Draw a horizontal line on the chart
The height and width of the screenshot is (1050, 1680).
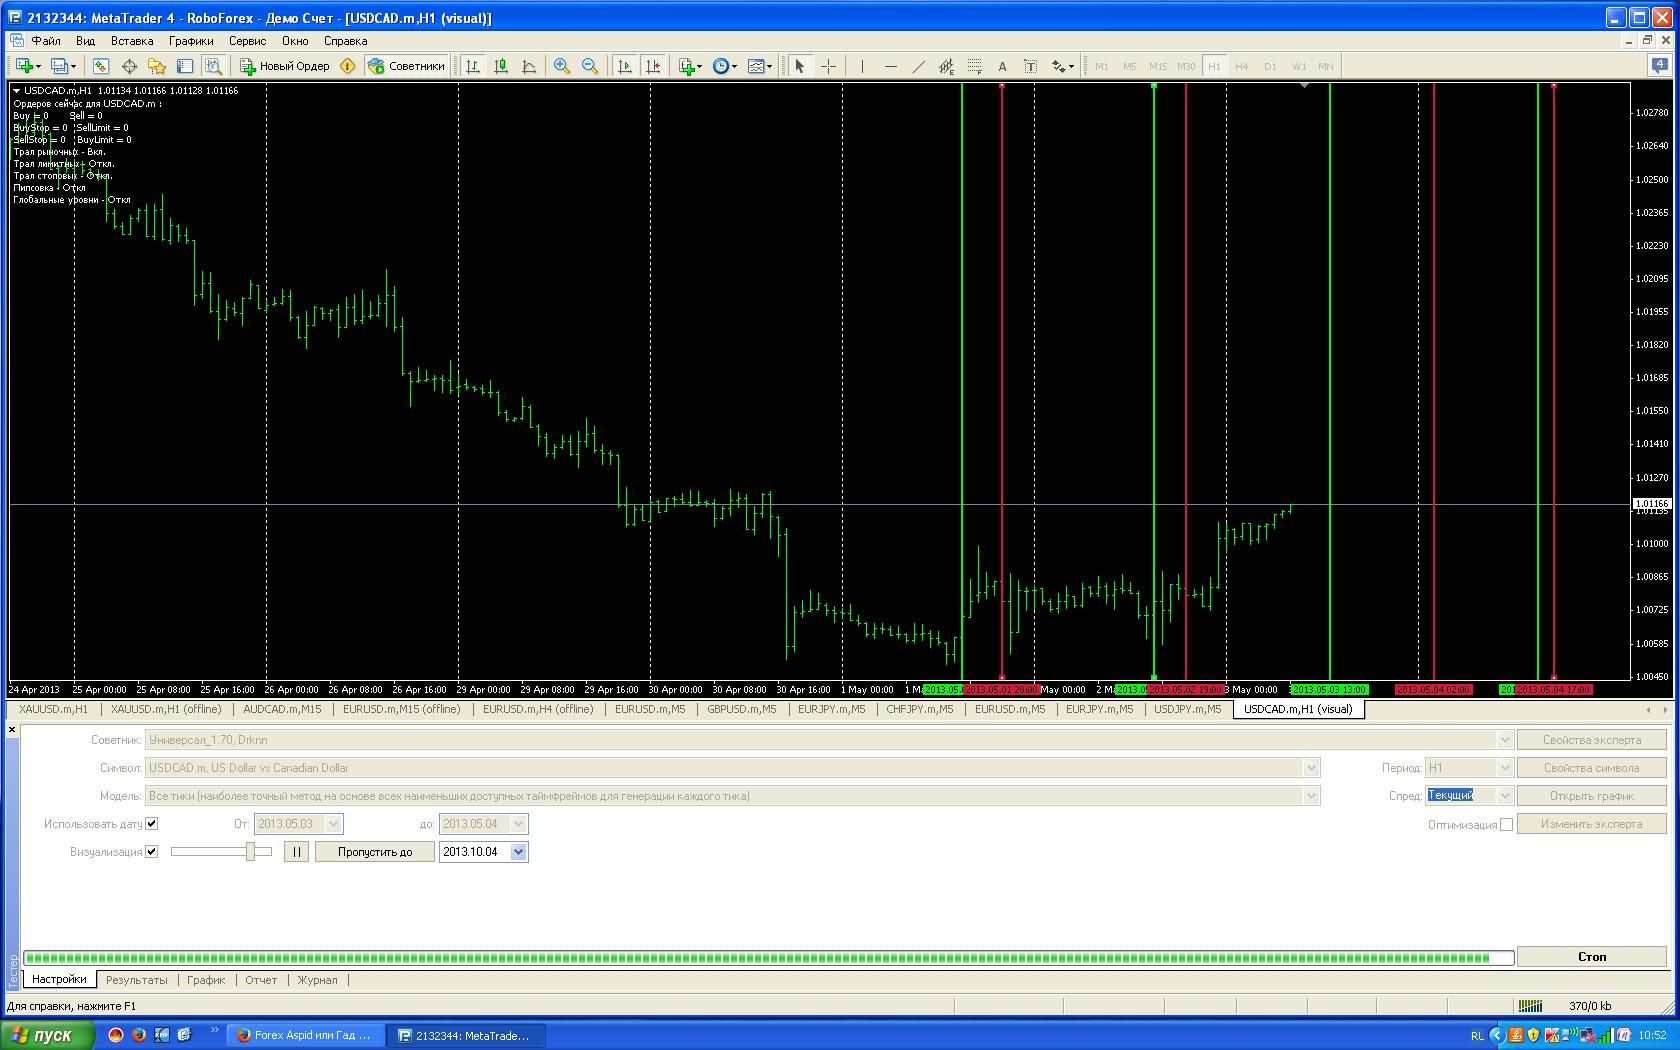click(890, 66)
